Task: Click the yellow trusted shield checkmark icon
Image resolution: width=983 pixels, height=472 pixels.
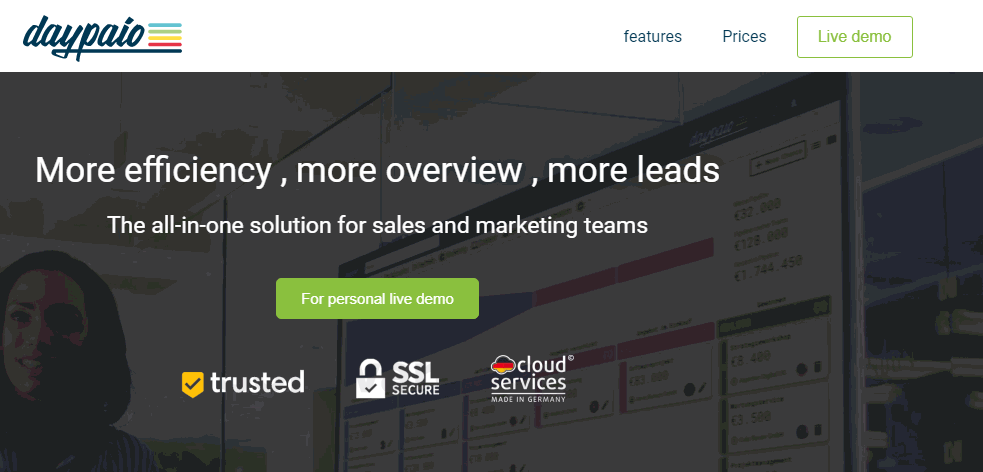Action: [192, 384]
